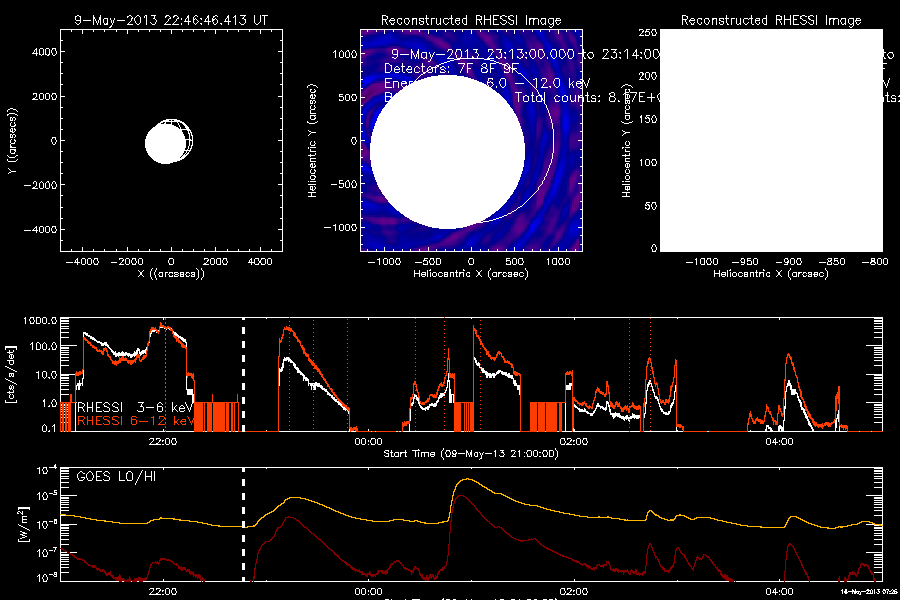Open the blank white RHESSI image panel
Image resolution: width=900 pixels, height=600 pixels.
771,141
